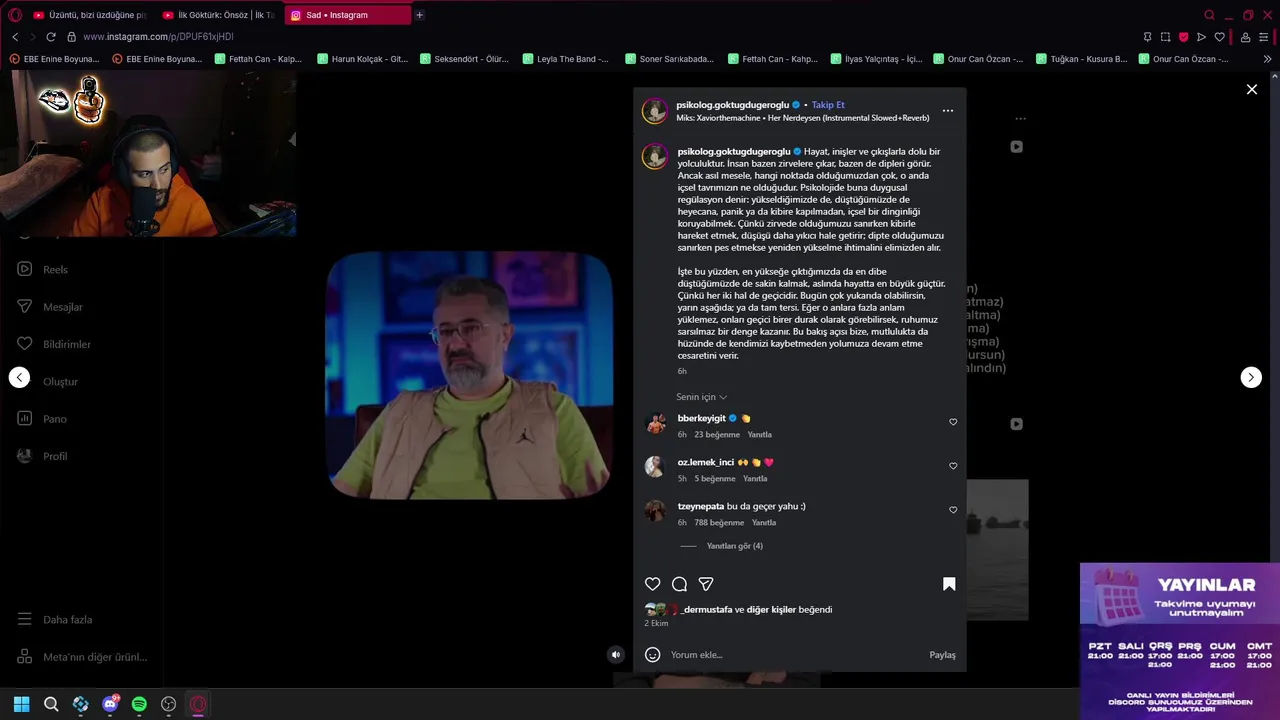Screen dimensions: 1280x720
Task: Open the Opera flow send icon
Action: [1201, 37]
